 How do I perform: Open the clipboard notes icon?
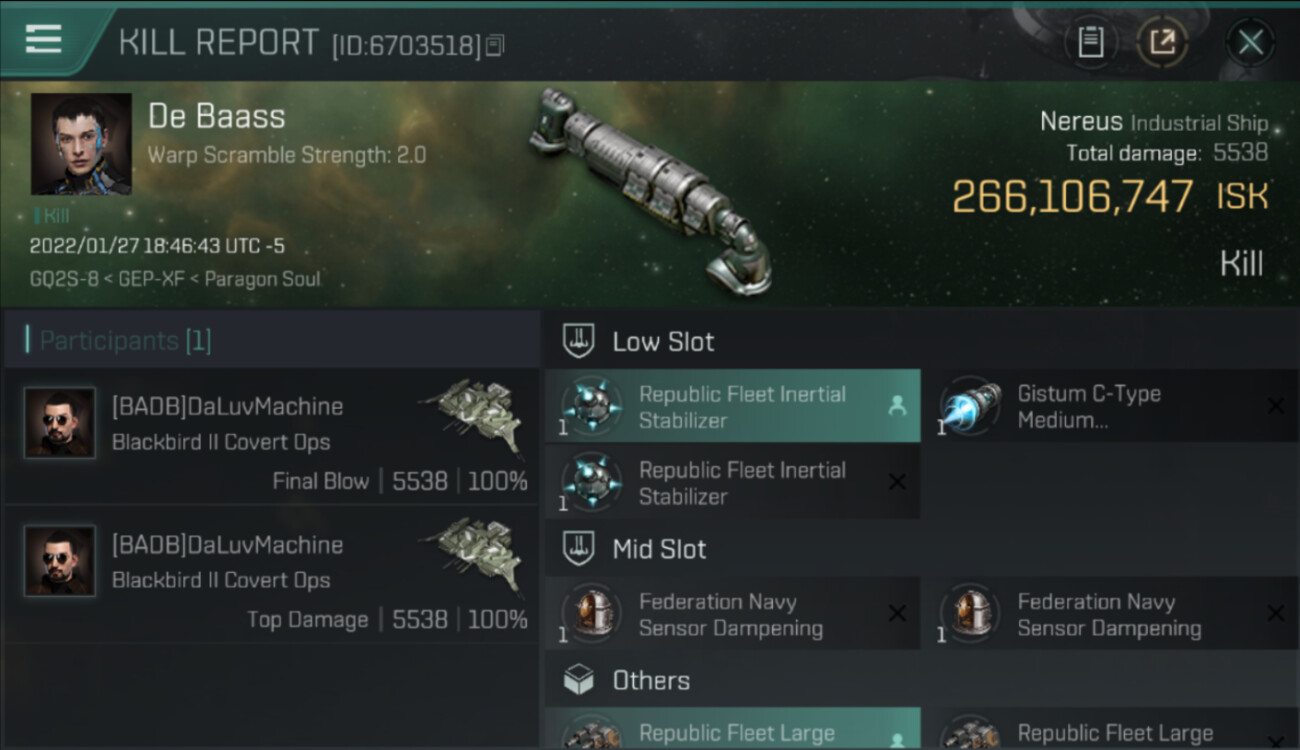1090,42
